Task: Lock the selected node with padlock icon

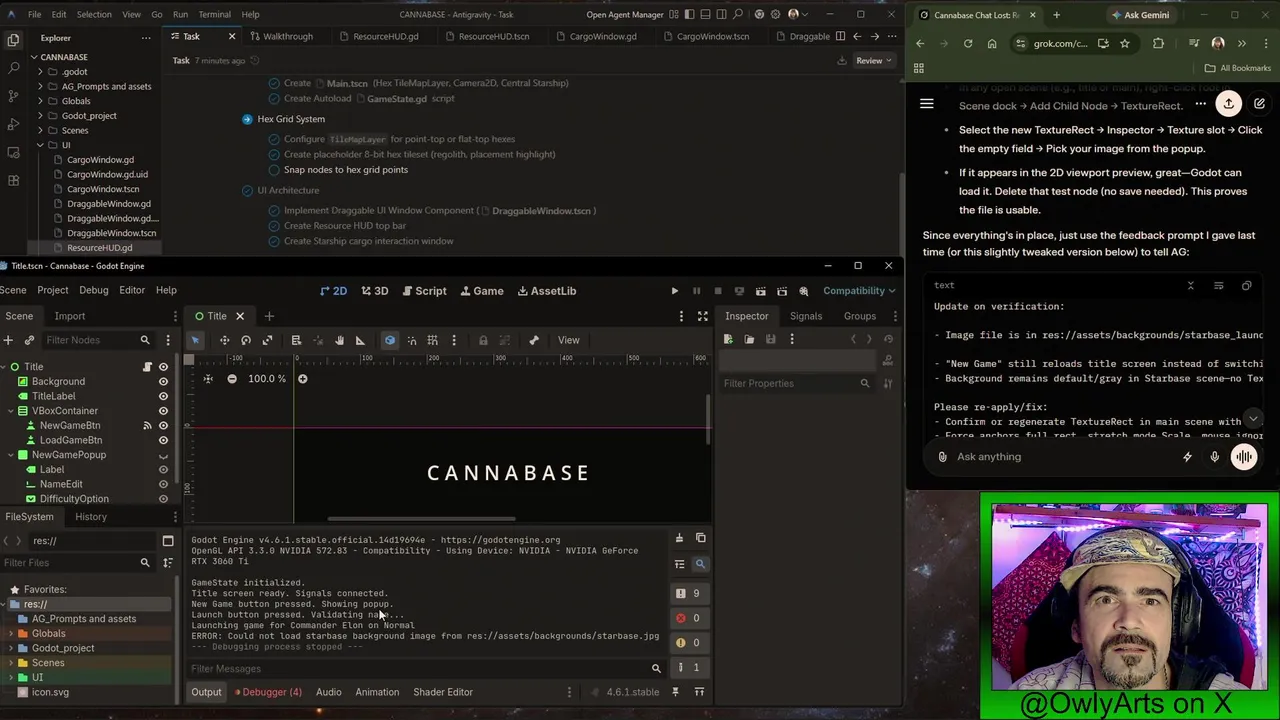Action: coord(483,340)
